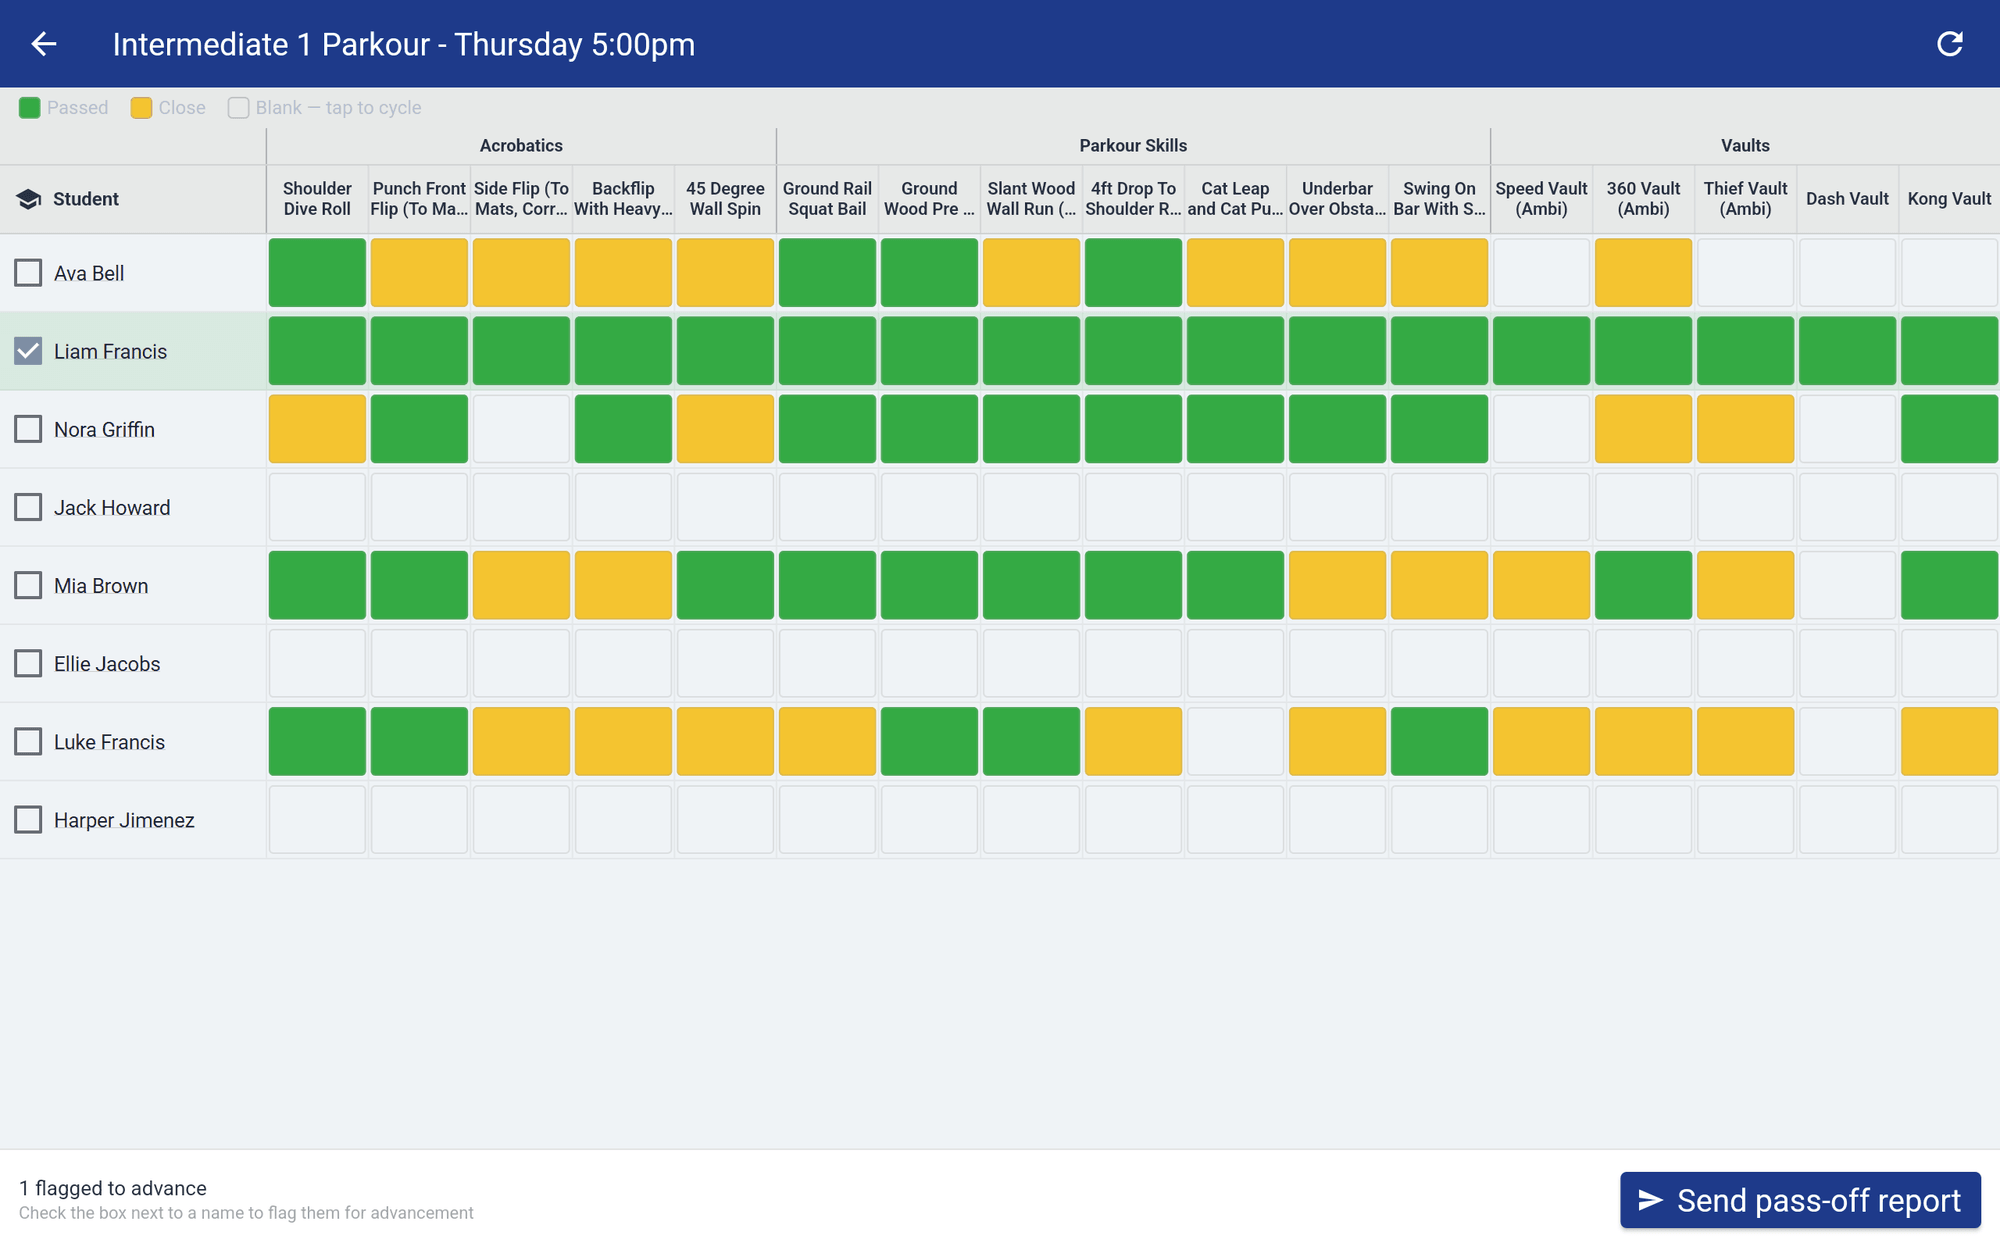This screenshot has height=1250, width=2000.
Task: Click the graduation cap Student icon
Action: click(29, 199)
